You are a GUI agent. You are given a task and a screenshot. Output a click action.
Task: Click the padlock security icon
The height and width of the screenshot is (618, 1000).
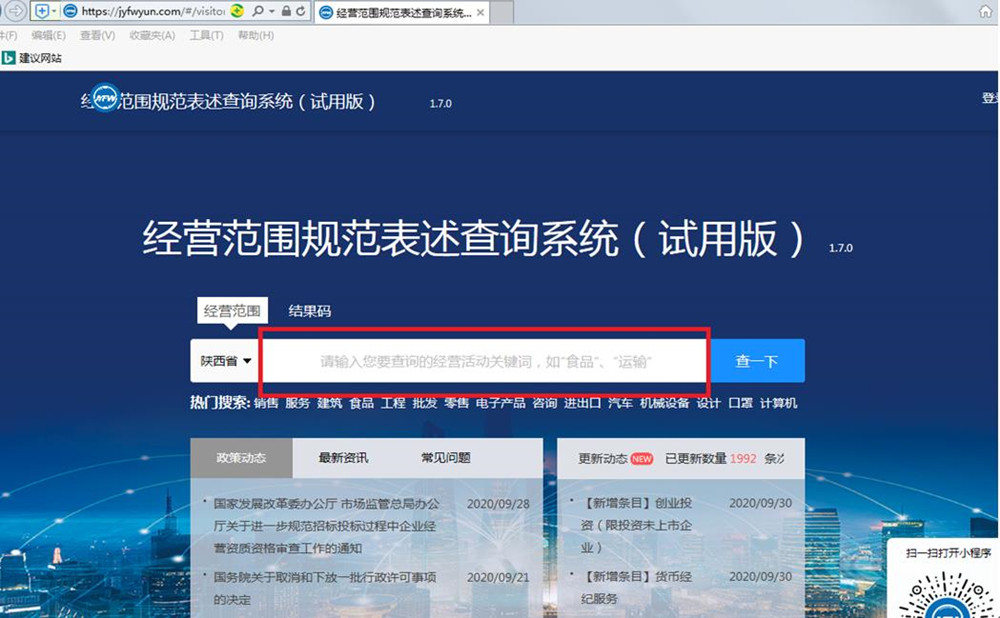(x=286, y=11)
